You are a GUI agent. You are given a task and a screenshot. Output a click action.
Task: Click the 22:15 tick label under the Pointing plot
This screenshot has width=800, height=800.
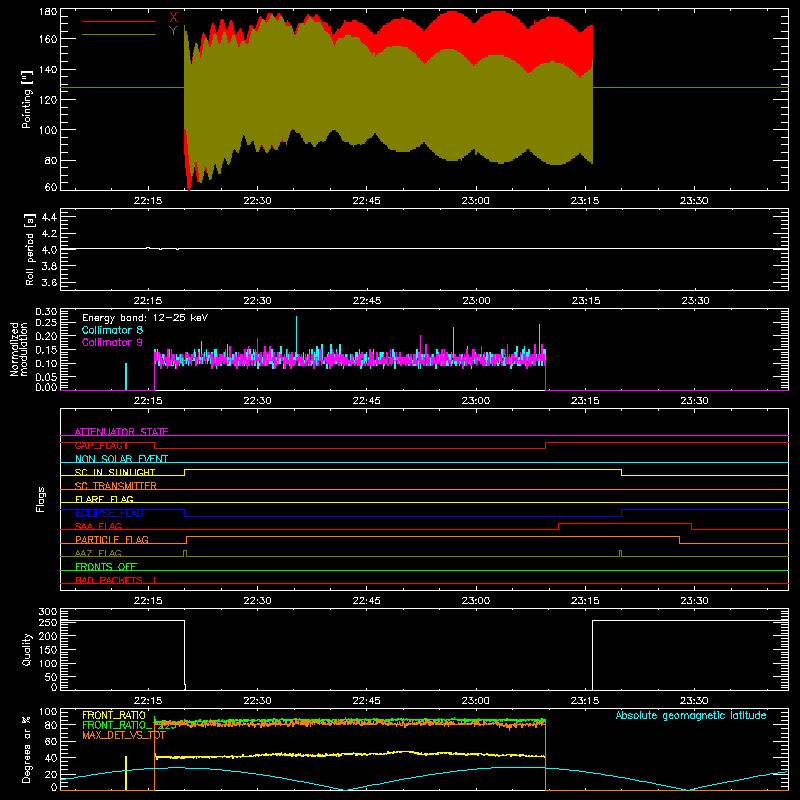click(148, 201)
